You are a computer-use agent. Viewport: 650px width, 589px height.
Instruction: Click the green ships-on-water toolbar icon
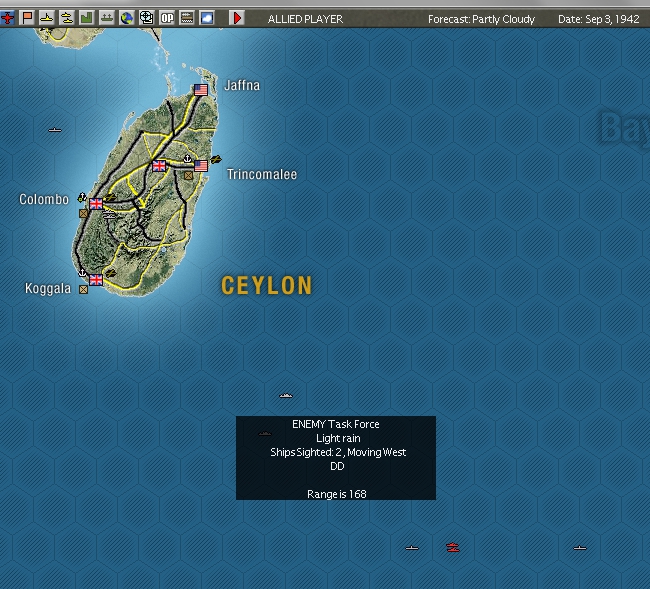[107, 18]
